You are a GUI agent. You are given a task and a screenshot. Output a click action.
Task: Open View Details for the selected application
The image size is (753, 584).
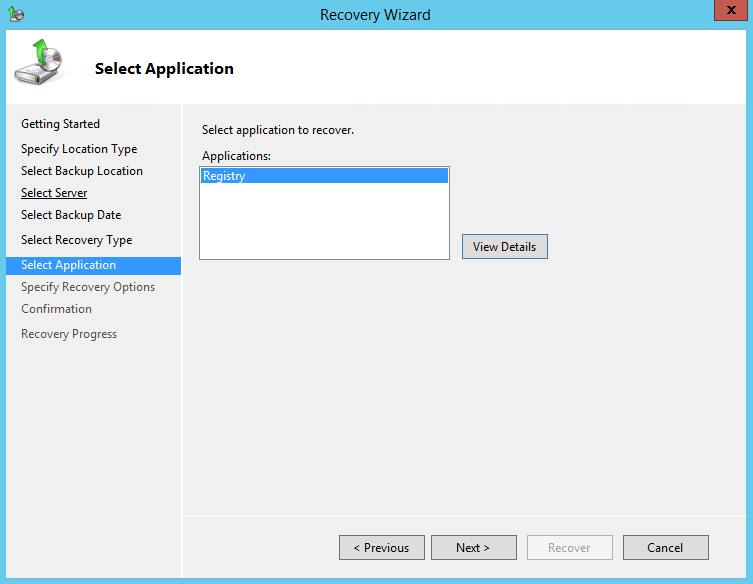click(504, 246)
